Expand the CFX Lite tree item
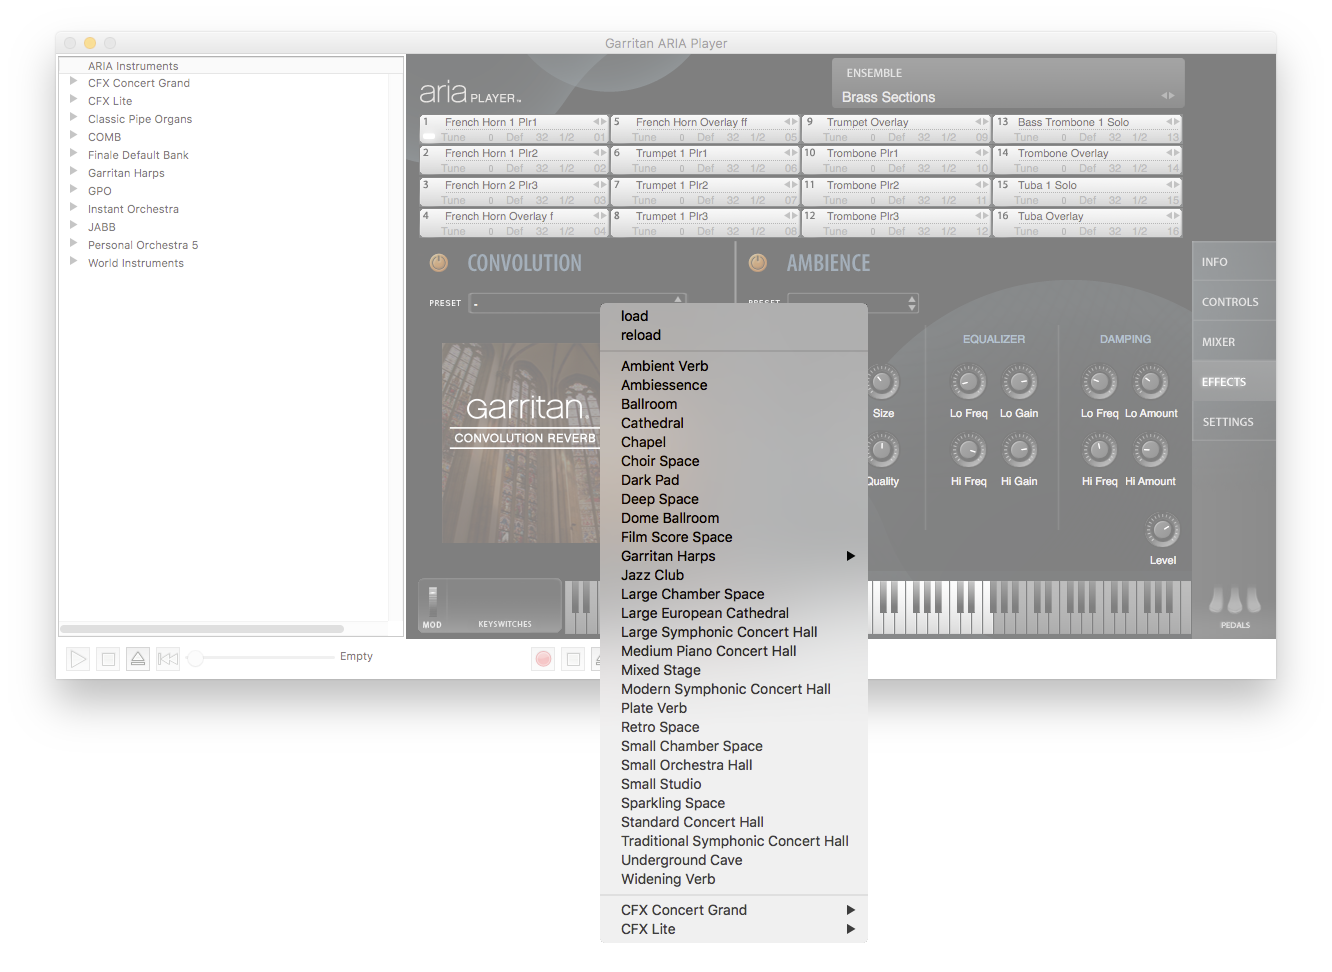This screenshot has width=1332, height=972. (73, 100)
